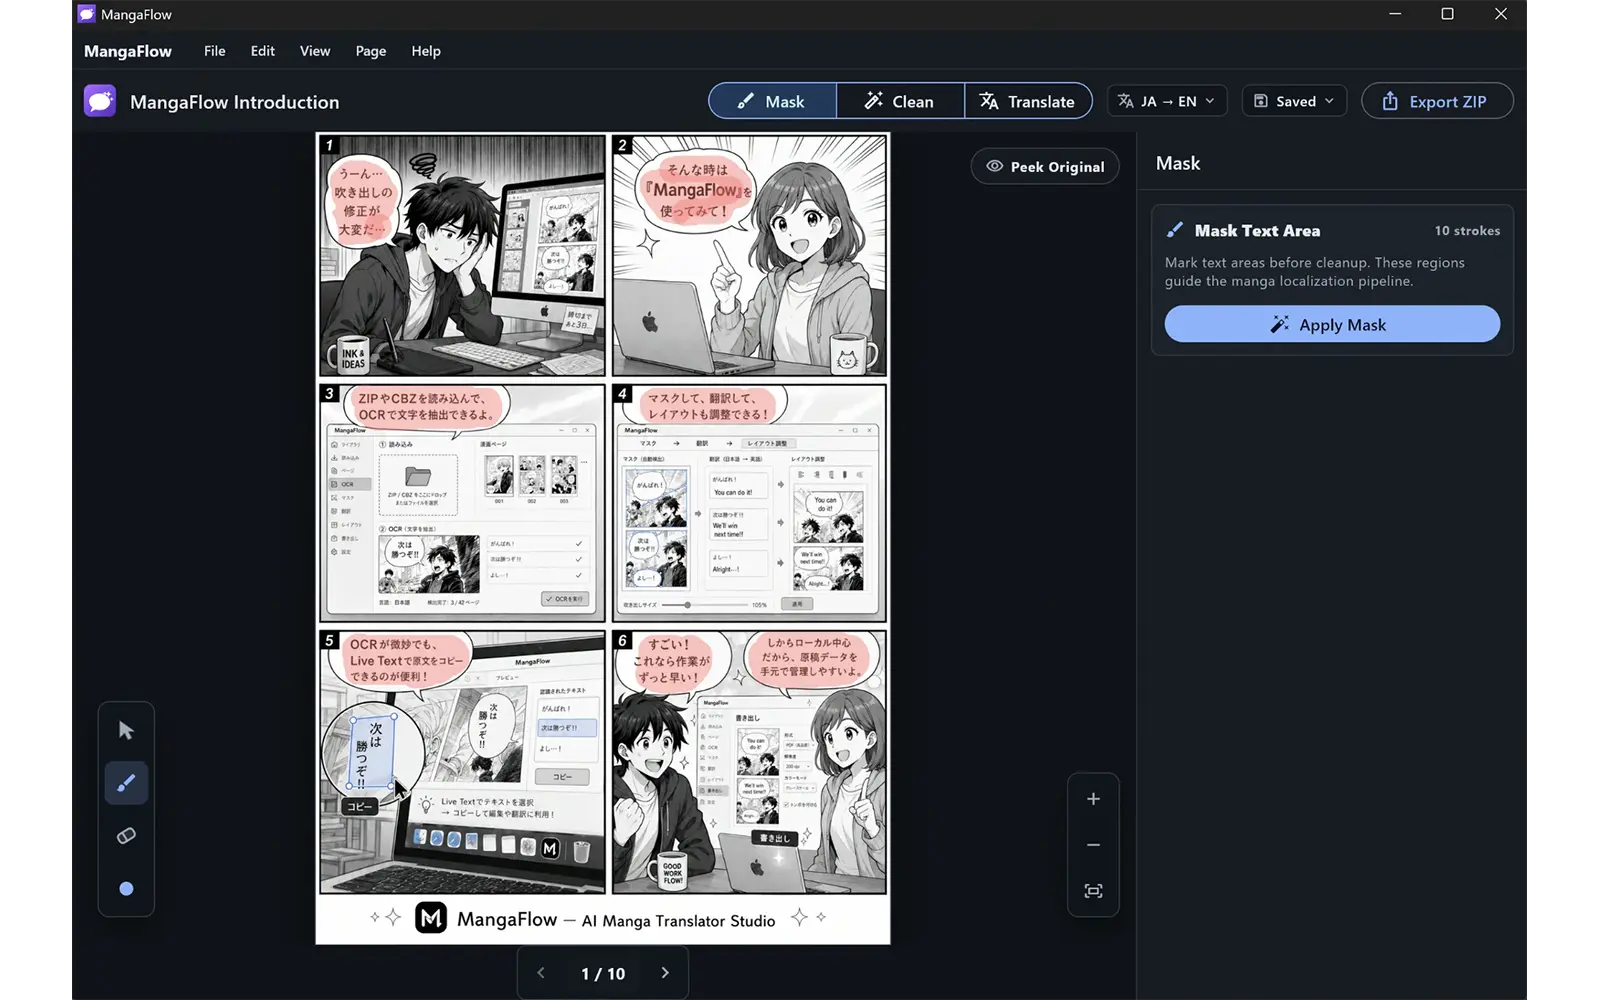Maximize the MangaFlow window

[1447, 14]
